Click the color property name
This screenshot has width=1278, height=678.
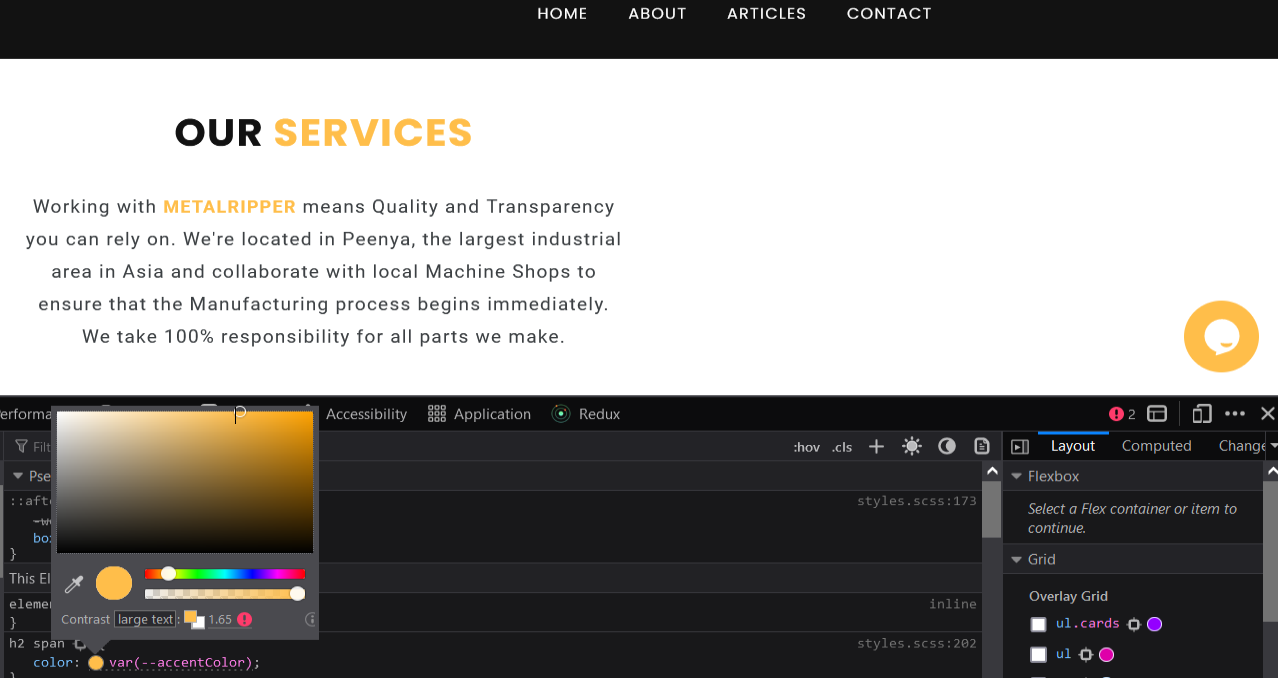(53, 662)
